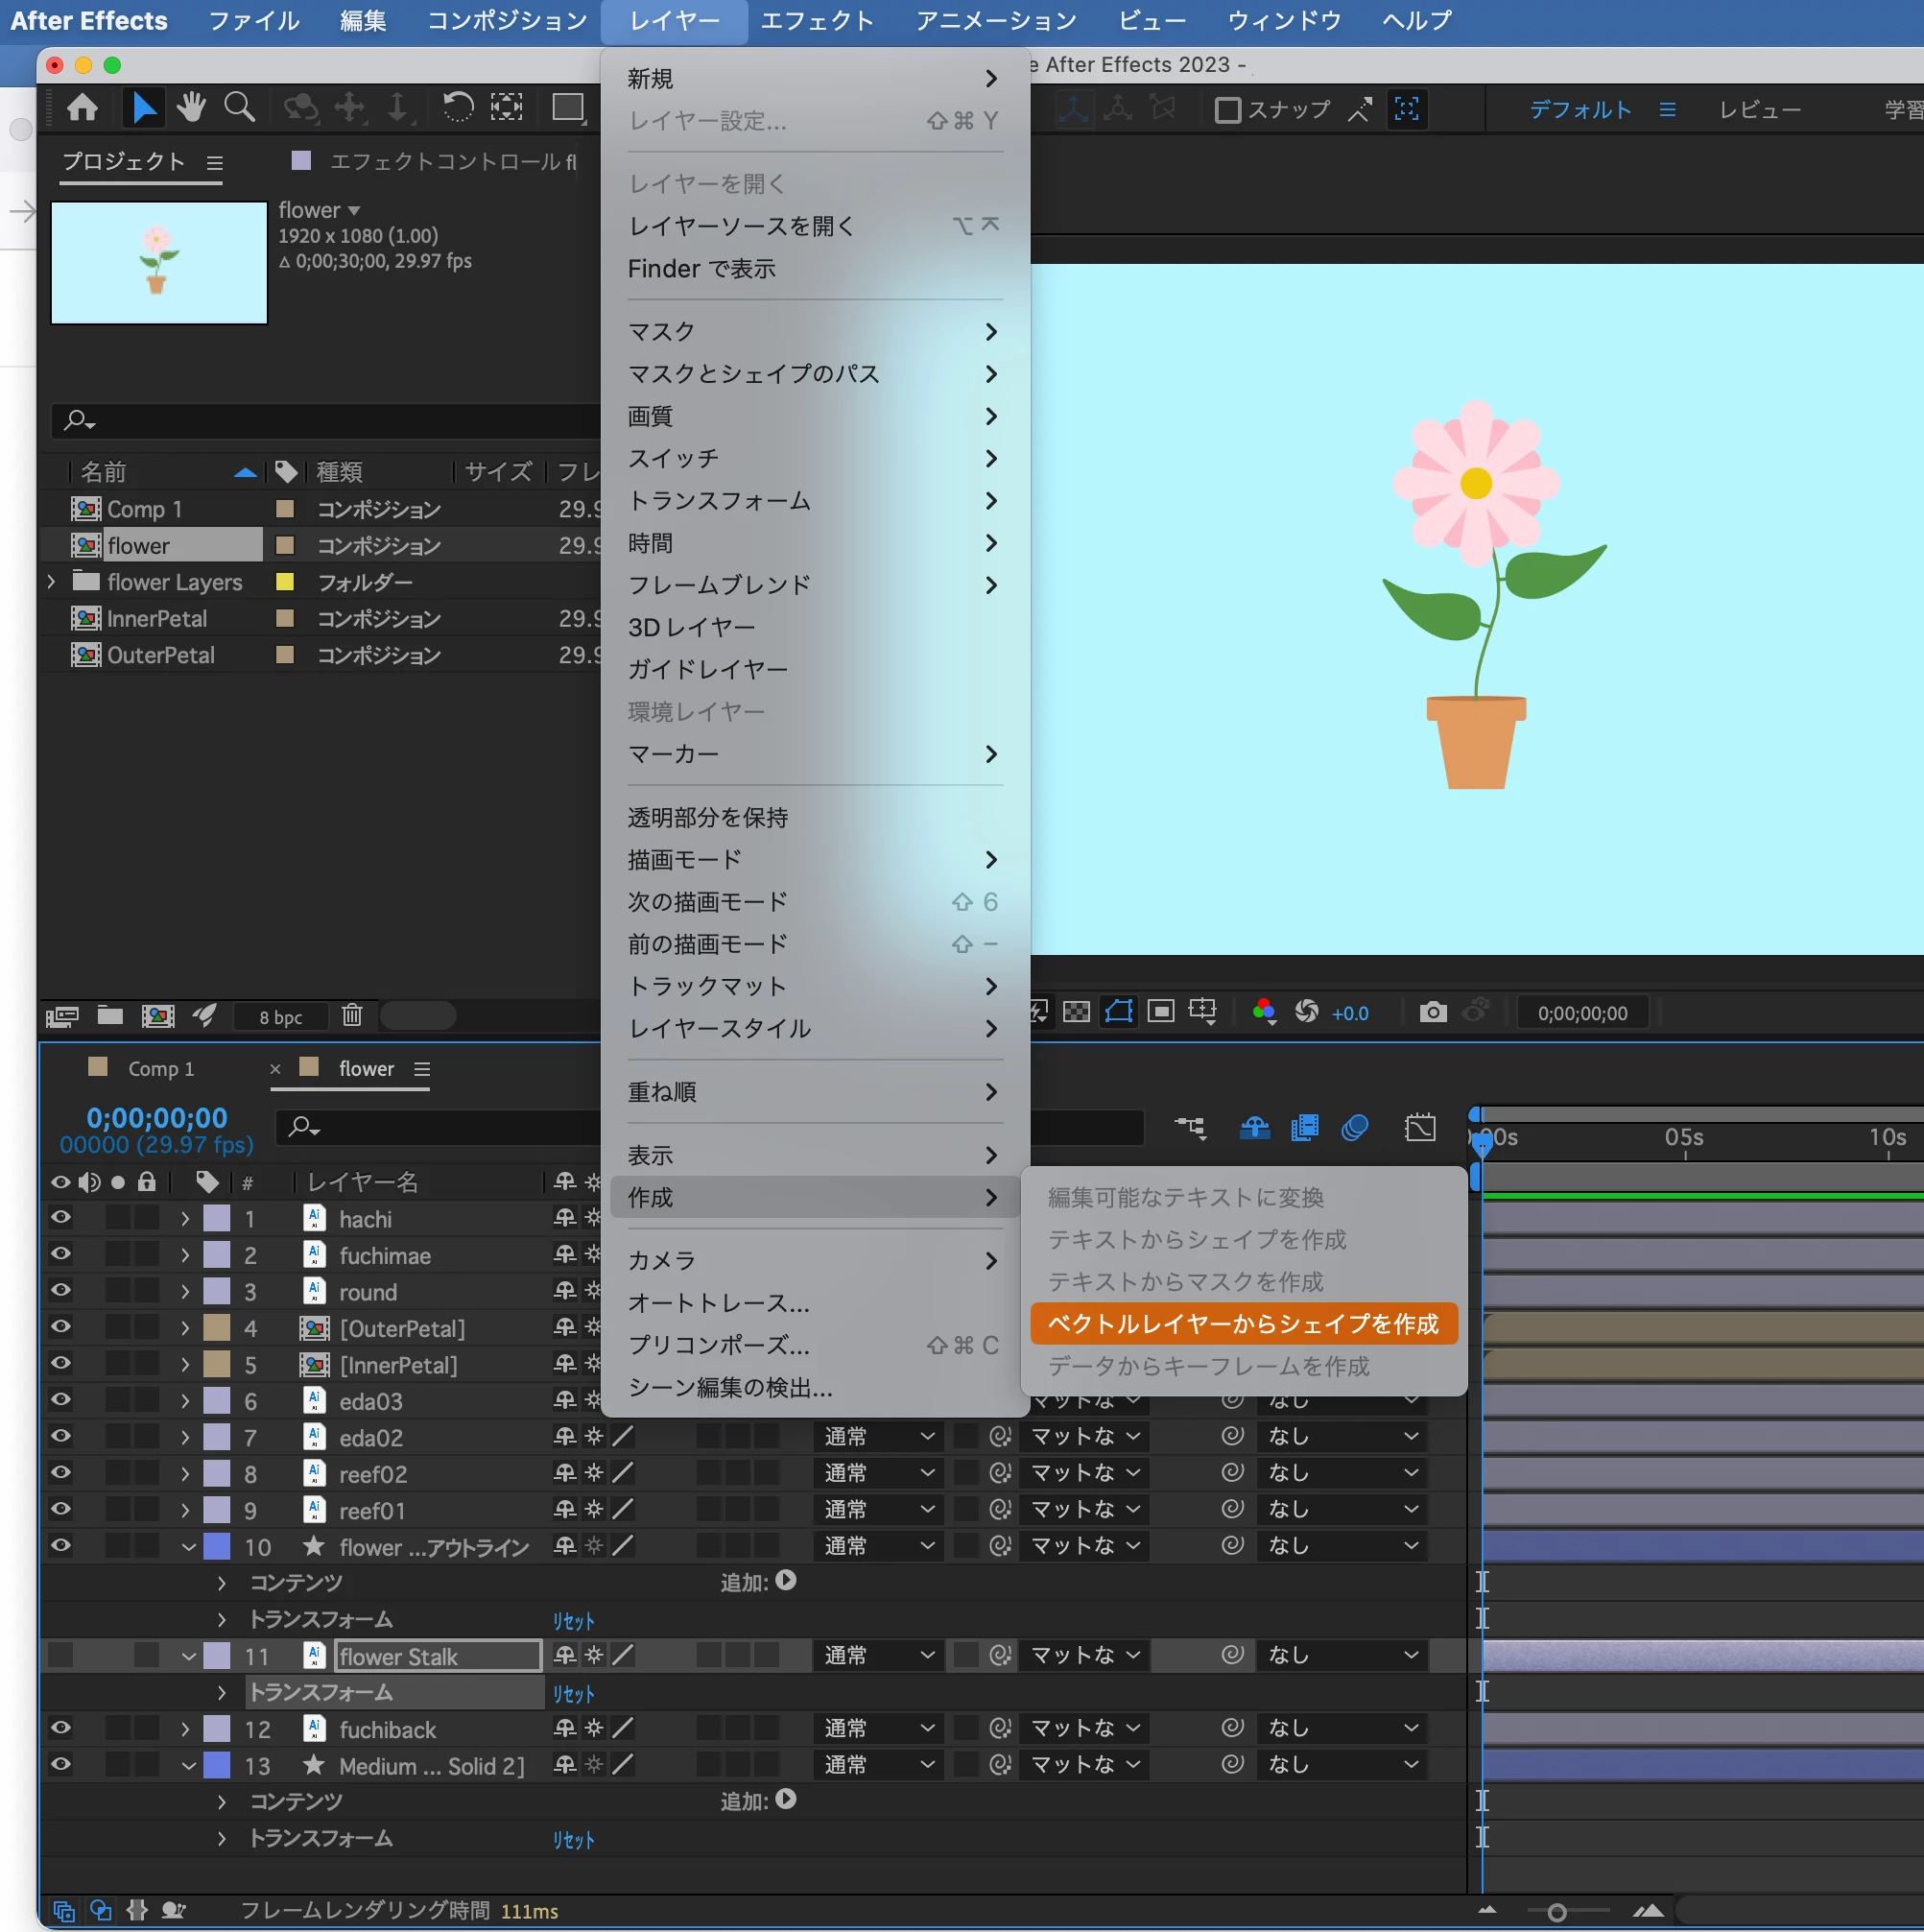The image size is (1924, 1932).
Task: Collapse the flower Stalk layer properties
Action: pos(188,1656)
